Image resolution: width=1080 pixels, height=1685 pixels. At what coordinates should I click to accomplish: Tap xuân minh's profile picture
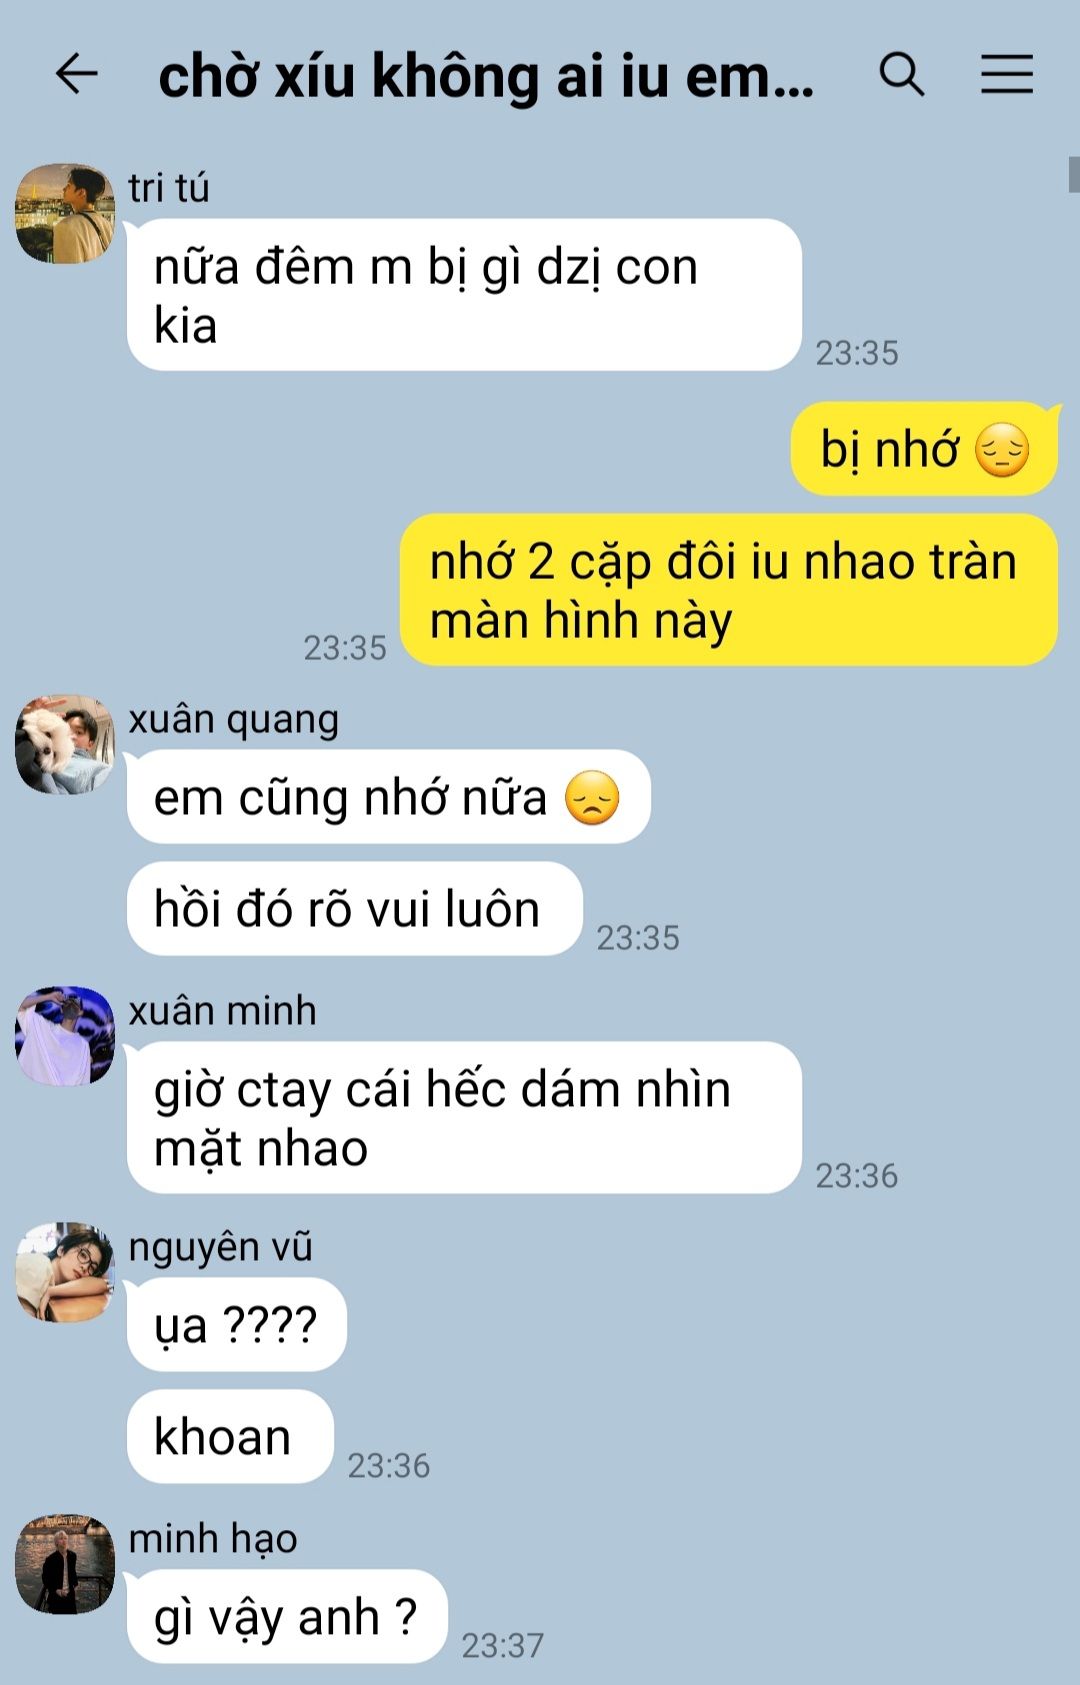pos(65,1036)
